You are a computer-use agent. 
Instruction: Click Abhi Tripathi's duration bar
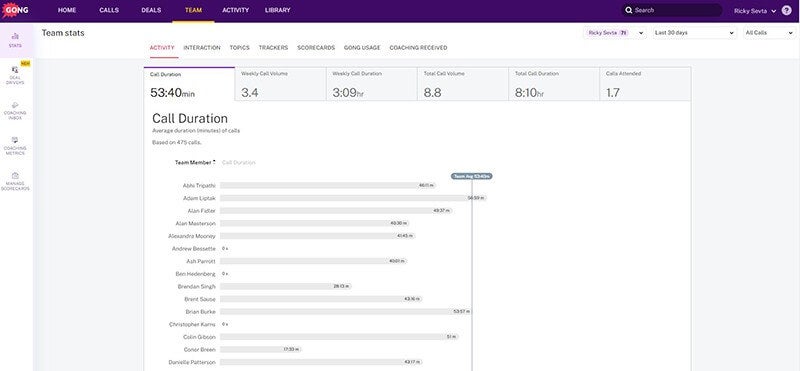coord(328,186)
